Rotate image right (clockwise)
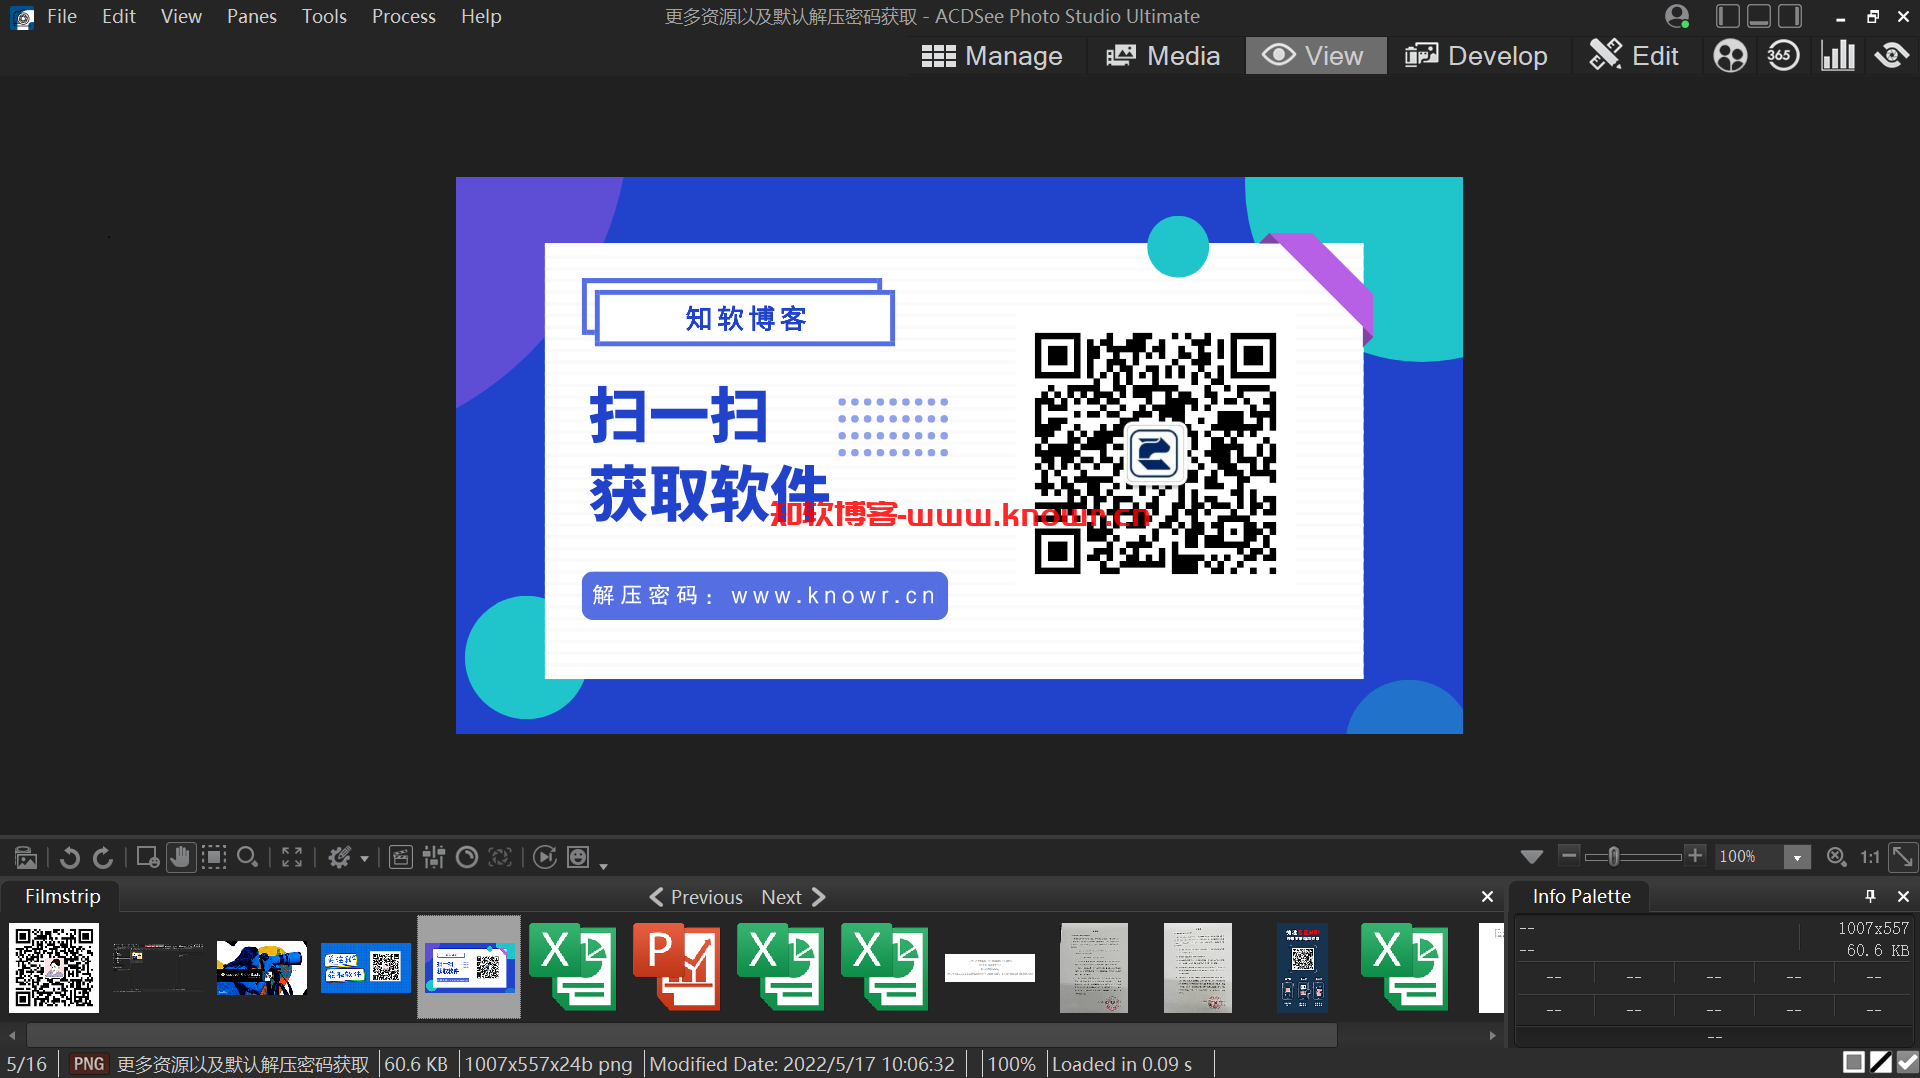This screenshot has height=1078, width=1920. 103,857
